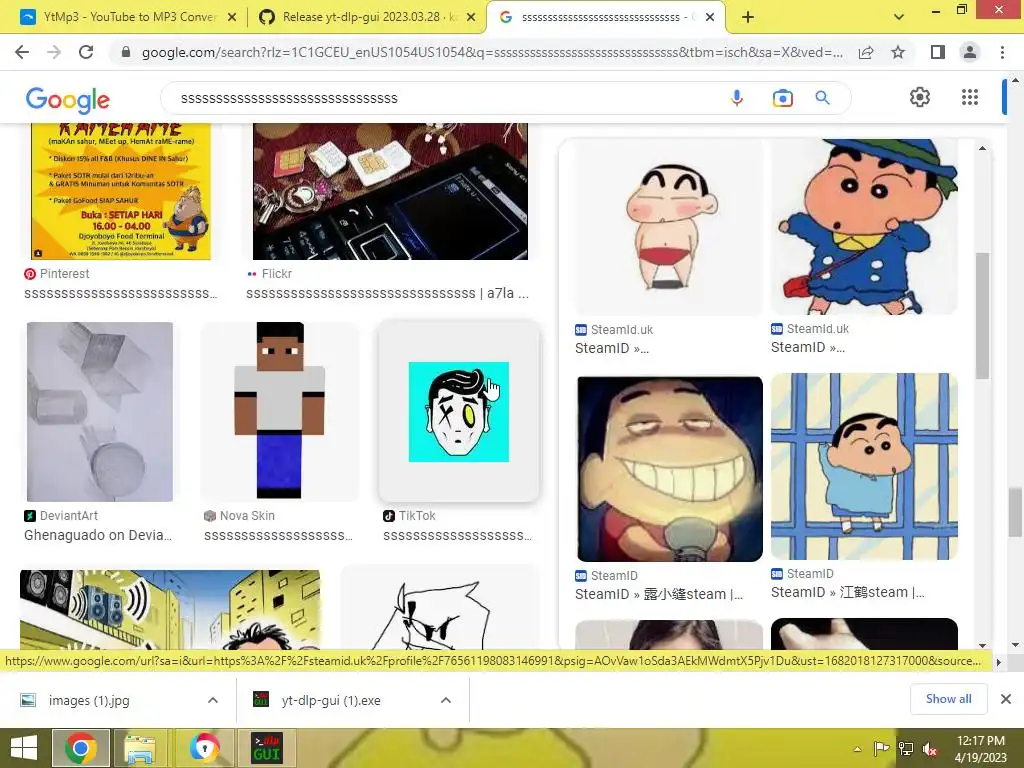Open the yt-dlp GUI taskbar app

267,748
